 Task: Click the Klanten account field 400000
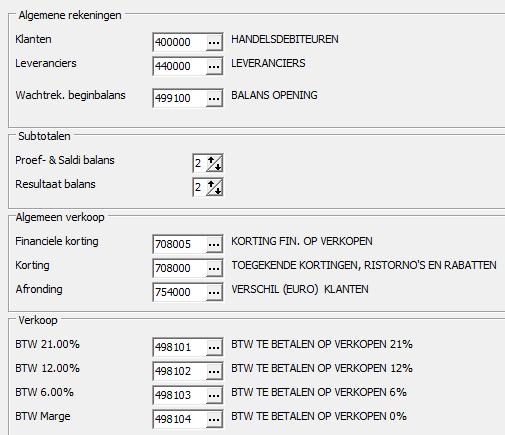click(x=179, y=42)
